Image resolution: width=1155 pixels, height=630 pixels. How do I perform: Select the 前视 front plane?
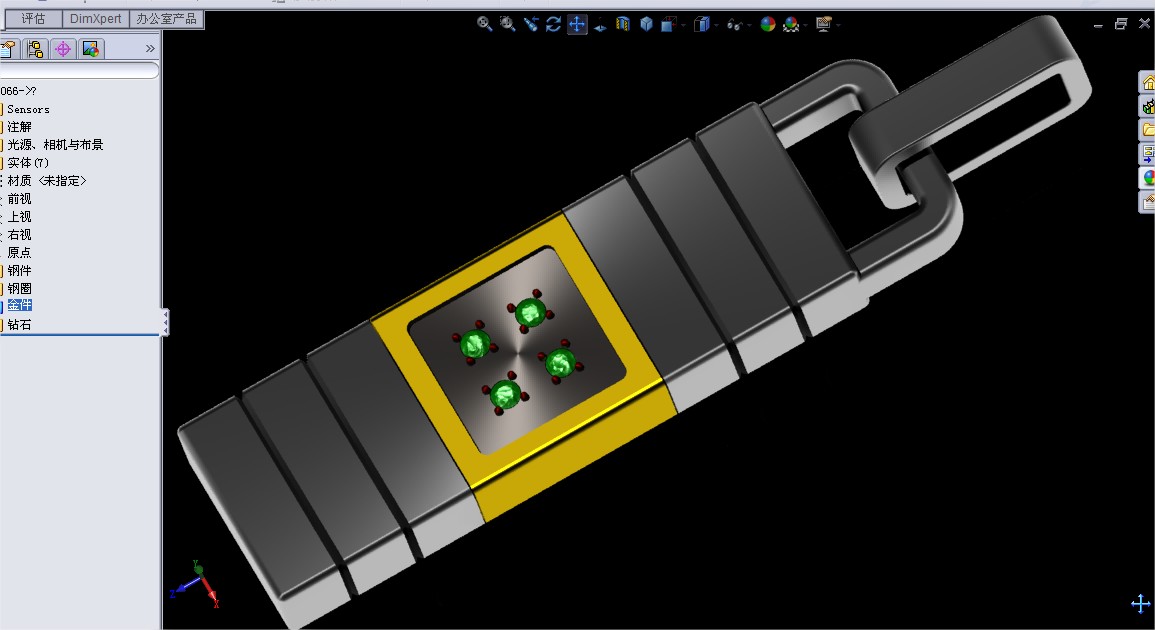point(19,199)
